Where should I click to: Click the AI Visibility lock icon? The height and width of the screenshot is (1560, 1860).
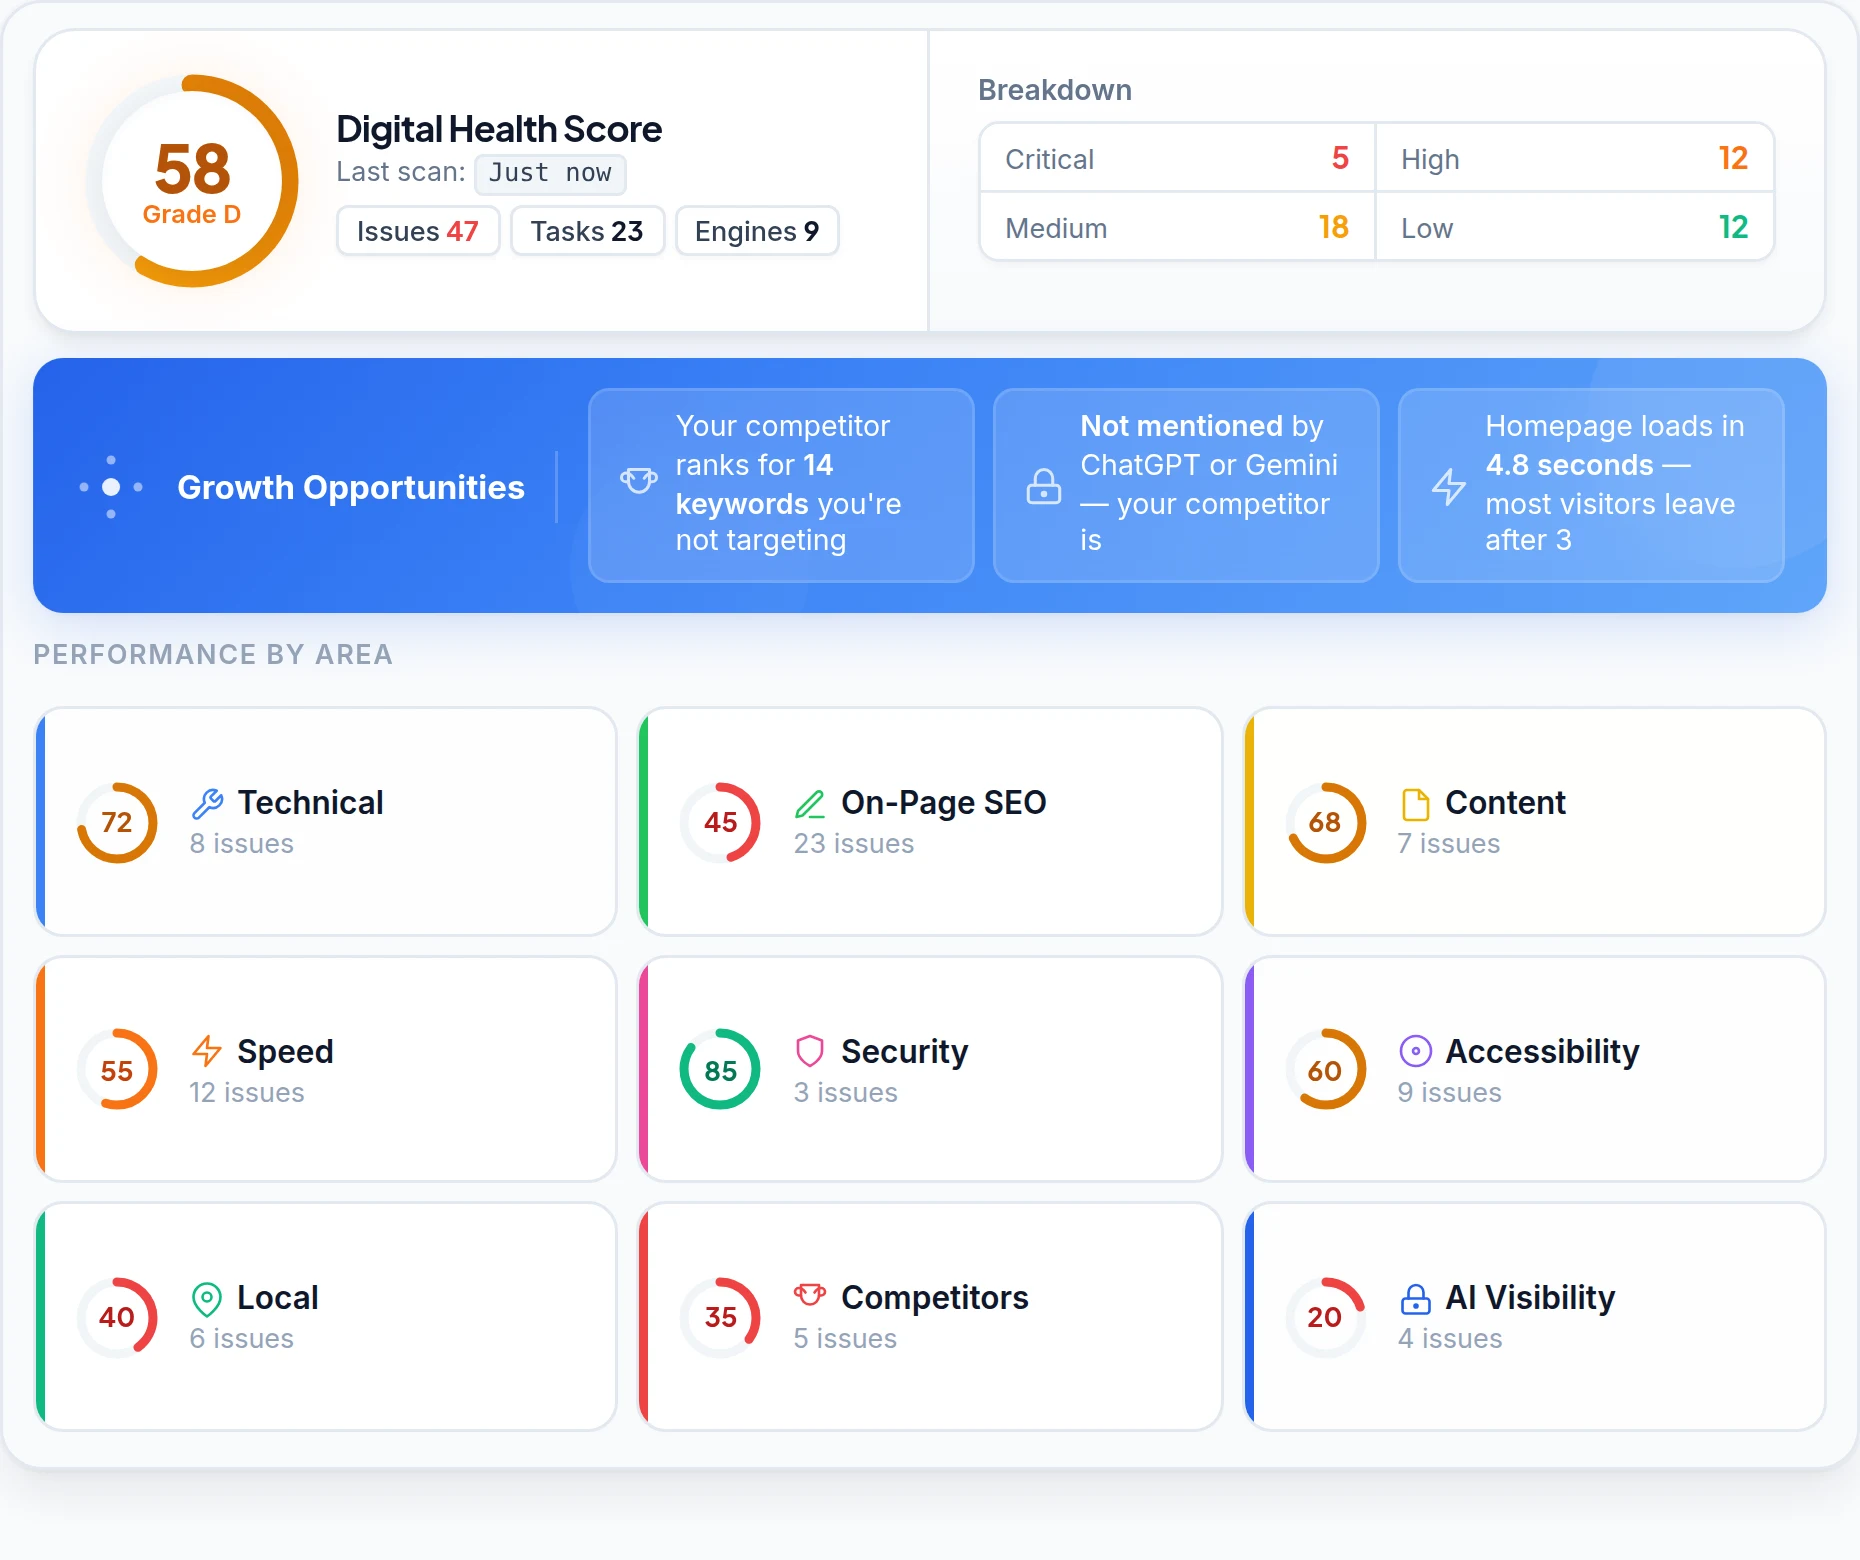pos(1415,1298)
